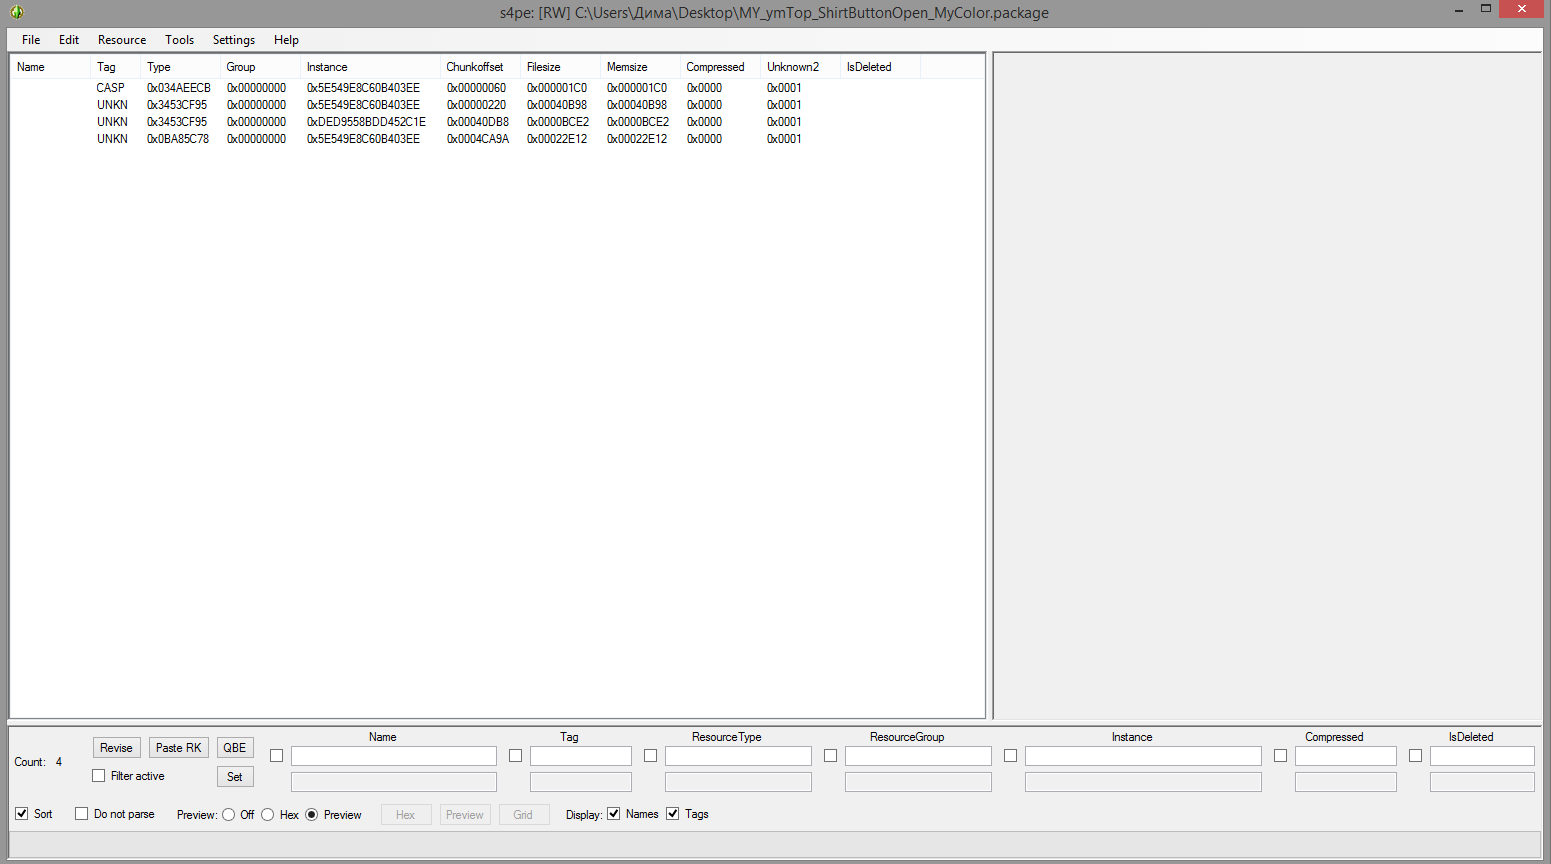The width and height of the screenshot is (1551, 864).
Task: Maximize the s4pe window
Action: [1486, 9]
